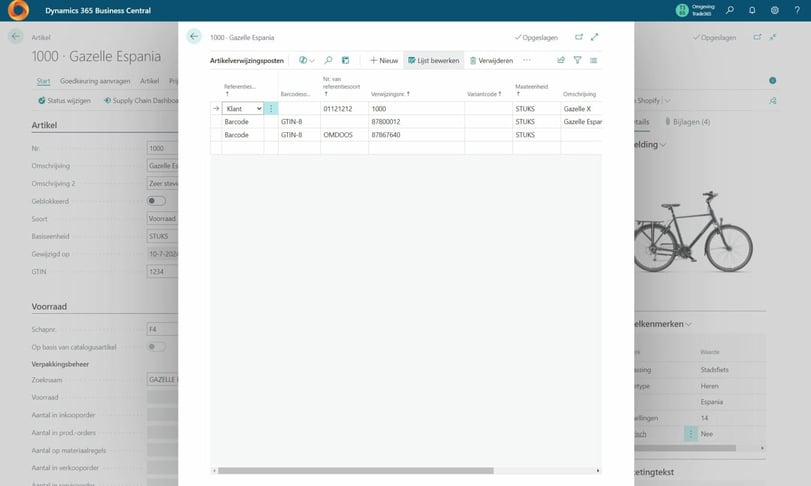Search the Artikelverwijzingsposten list
This screenshot has width=811, height=486.
point(328,60)
